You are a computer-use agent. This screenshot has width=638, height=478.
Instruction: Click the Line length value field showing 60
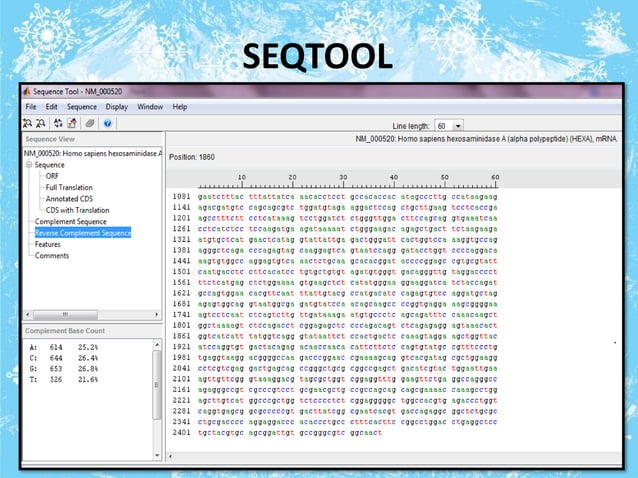pos(444,126)
